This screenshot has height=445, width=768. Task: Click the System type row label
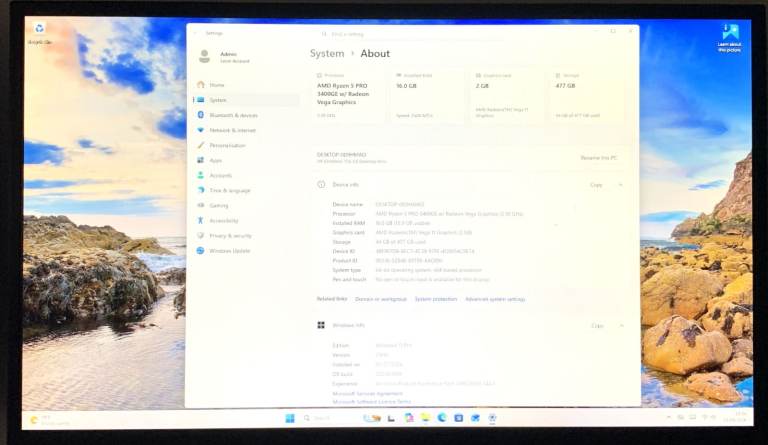coord(347,270)
